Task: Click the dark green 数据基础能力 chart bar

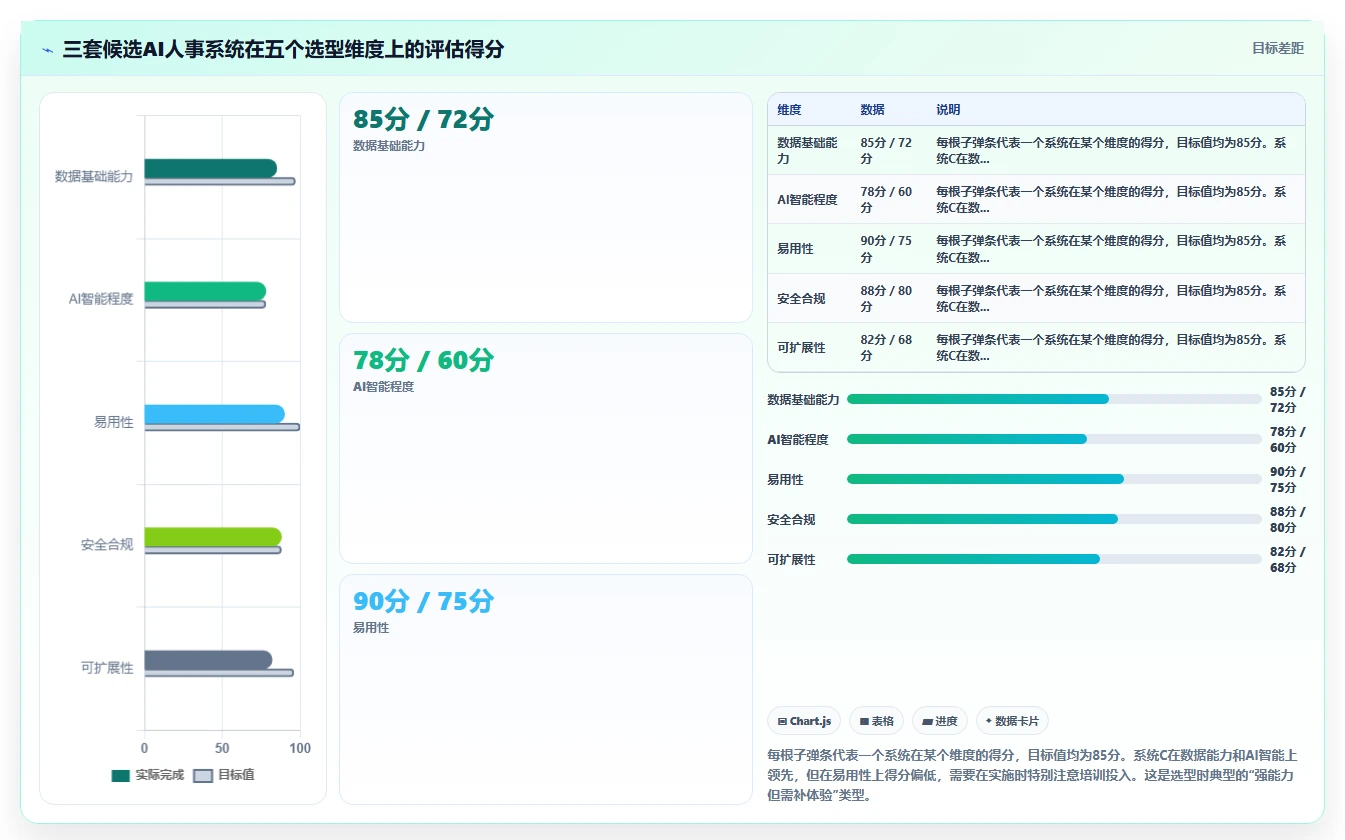Action: (210, 168)
